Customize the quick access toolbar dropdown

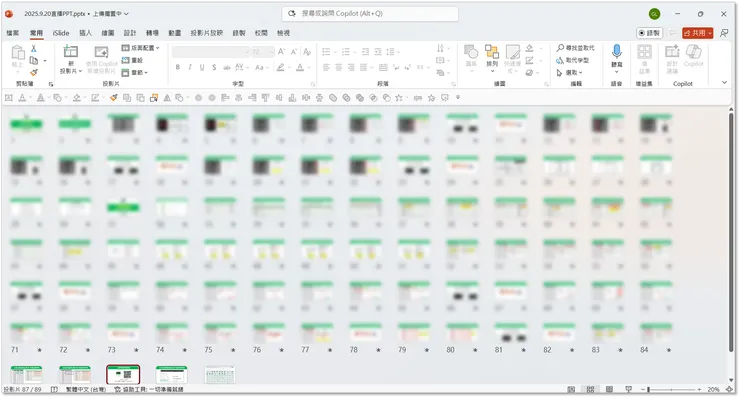pyautogui.click(x=458, y=98)
